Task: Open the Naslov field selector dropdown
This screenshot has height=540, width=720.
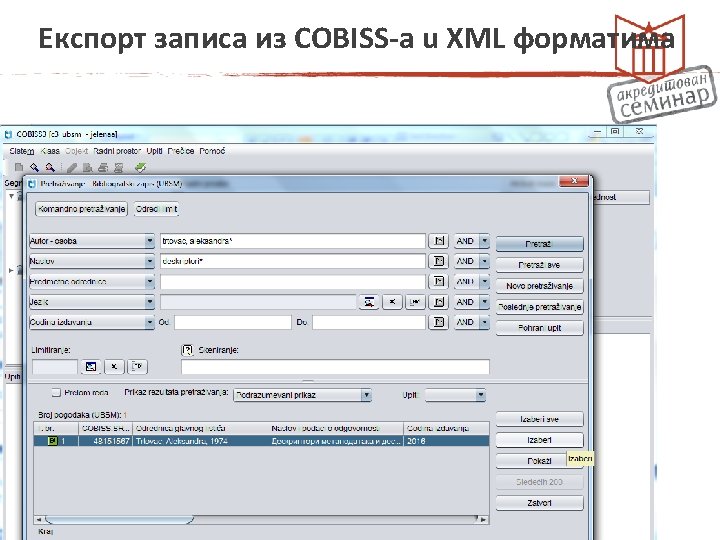Action: click(150, 261)
